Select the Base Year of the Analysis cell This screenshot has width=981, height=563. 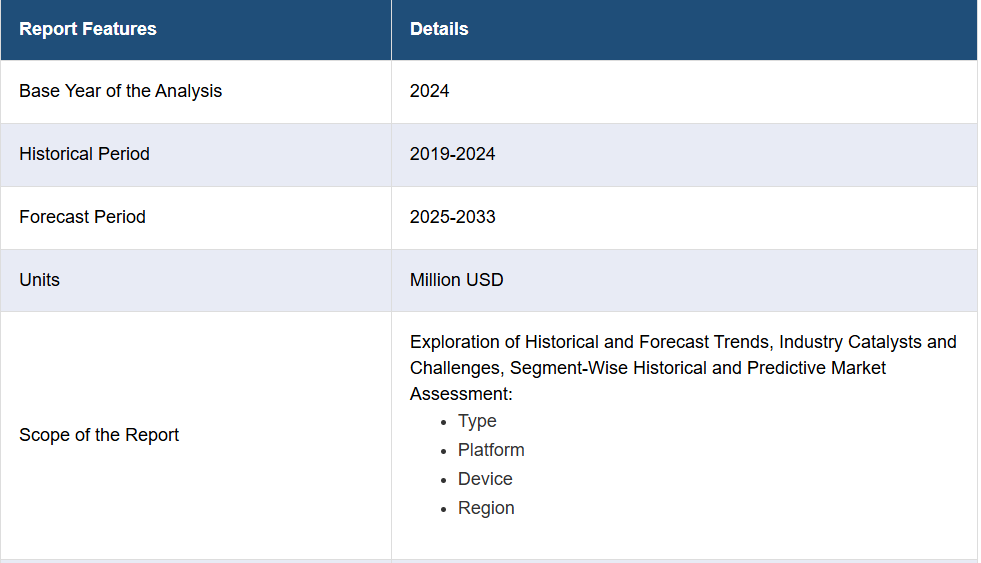tap(120, 91)
